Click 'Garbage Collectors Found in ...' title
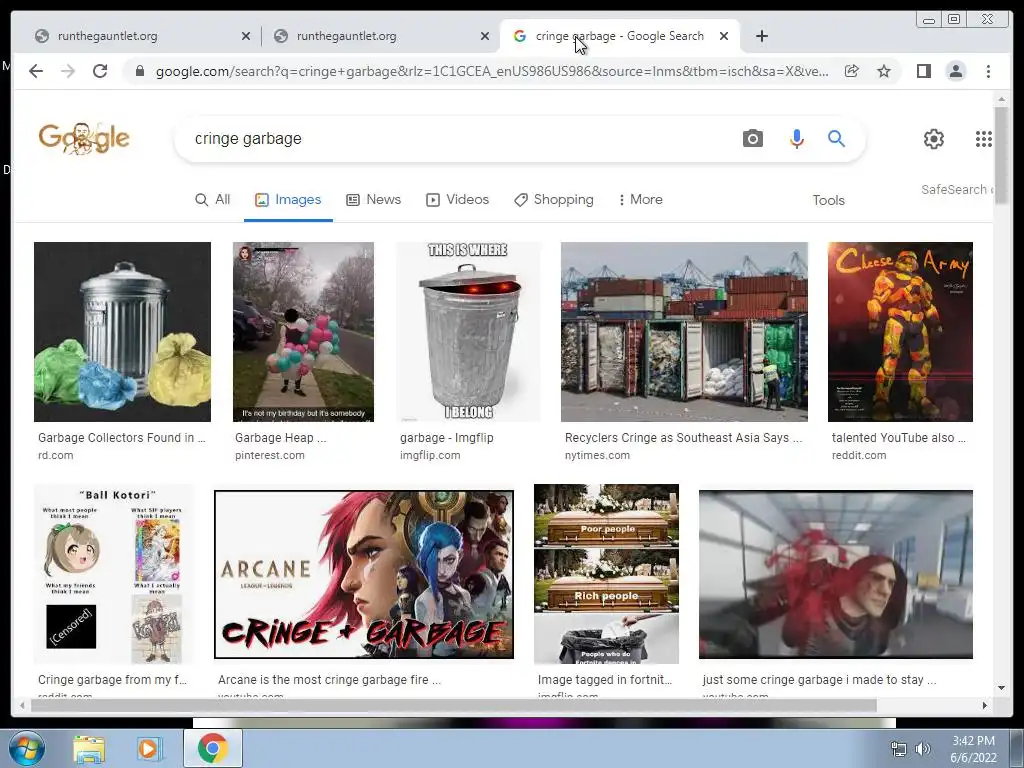The image size is (1024, 768). coord(121,438)
